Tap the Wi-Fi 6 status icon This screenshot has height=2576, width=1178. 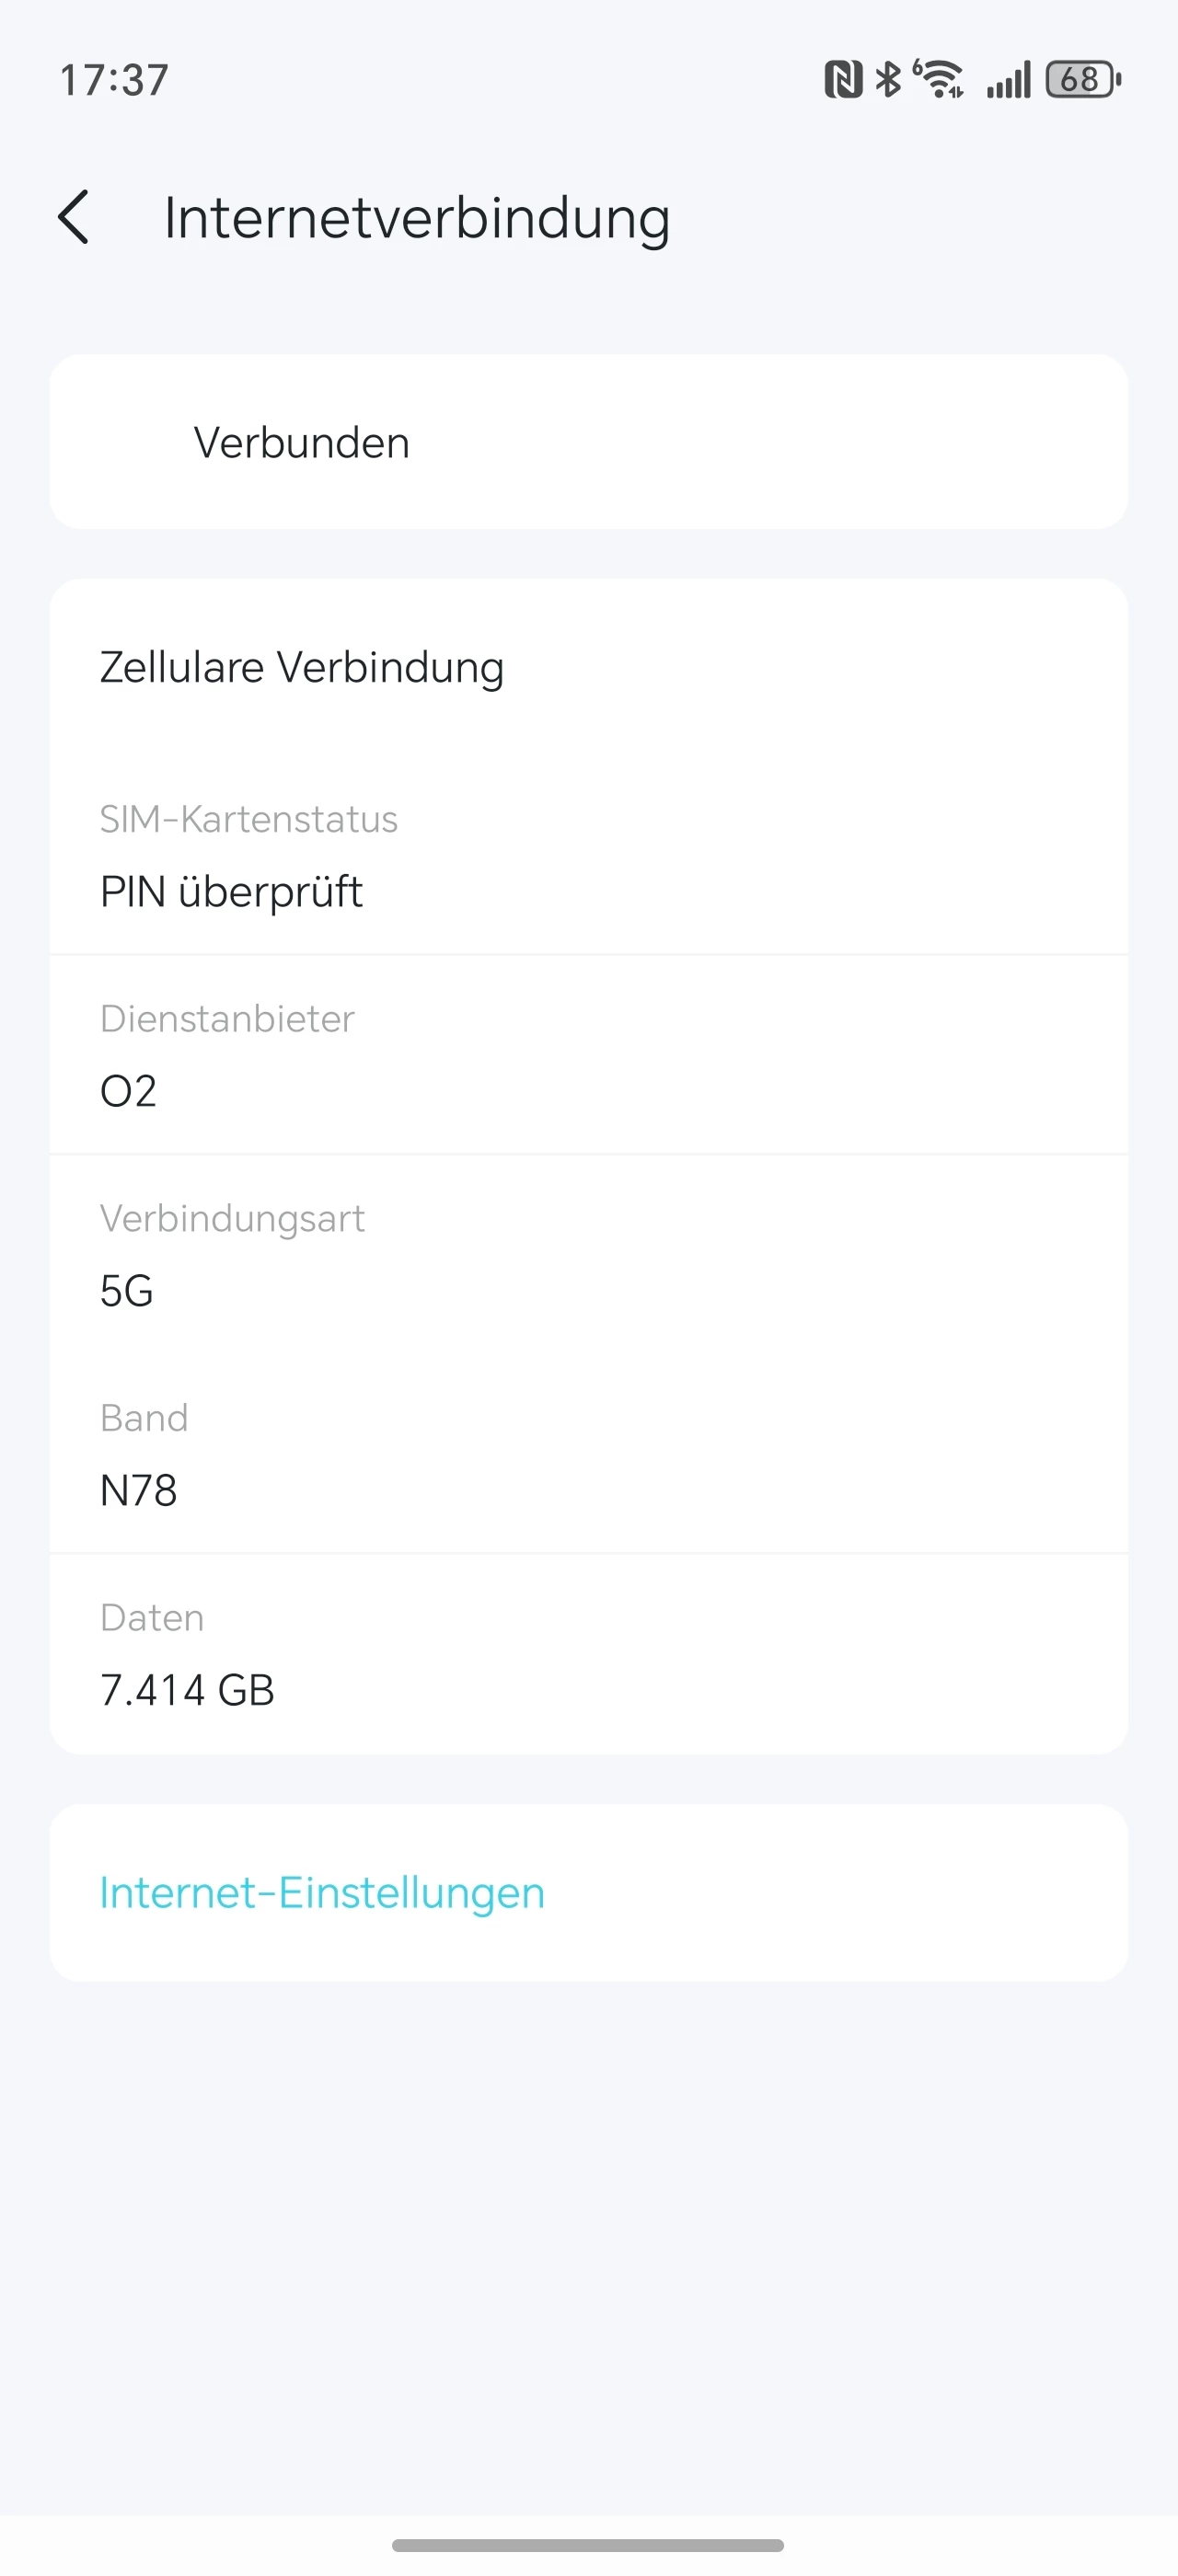pos(938,79)
